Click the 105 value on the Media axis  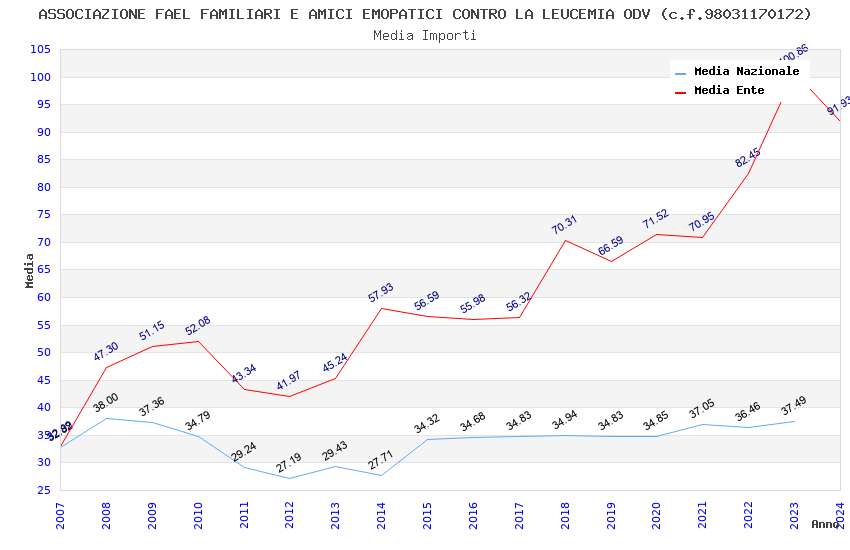point(41,49)
